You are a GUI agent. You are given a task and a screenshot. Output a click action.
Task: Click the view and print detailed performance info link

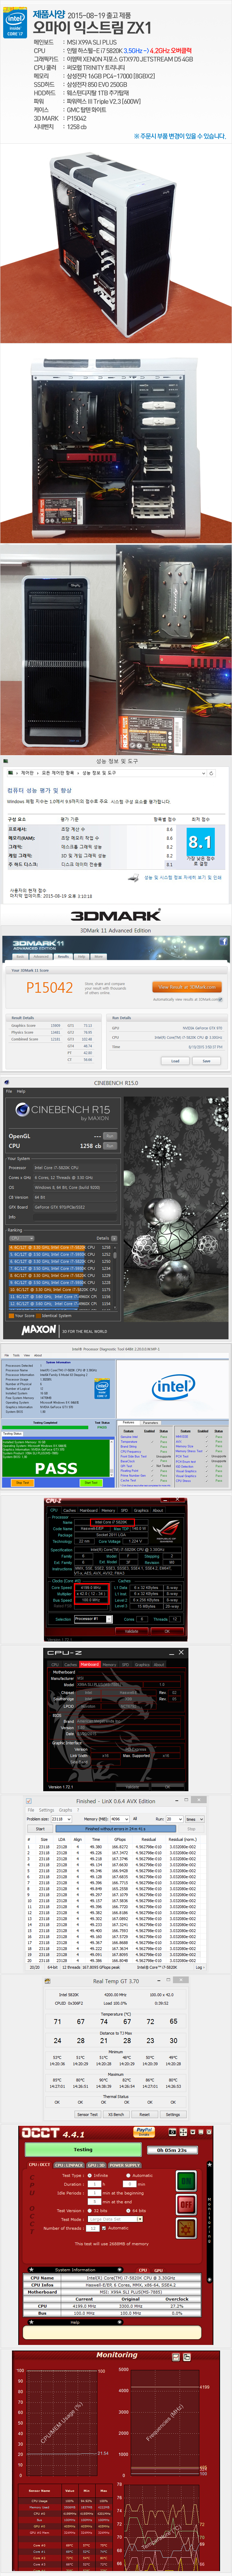click(183, 878)
